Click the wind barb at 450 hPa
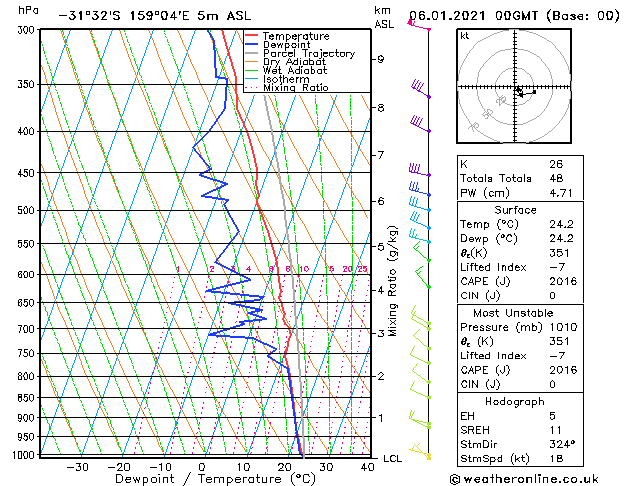This screenshot has width=629, height=486. point(419,170)
